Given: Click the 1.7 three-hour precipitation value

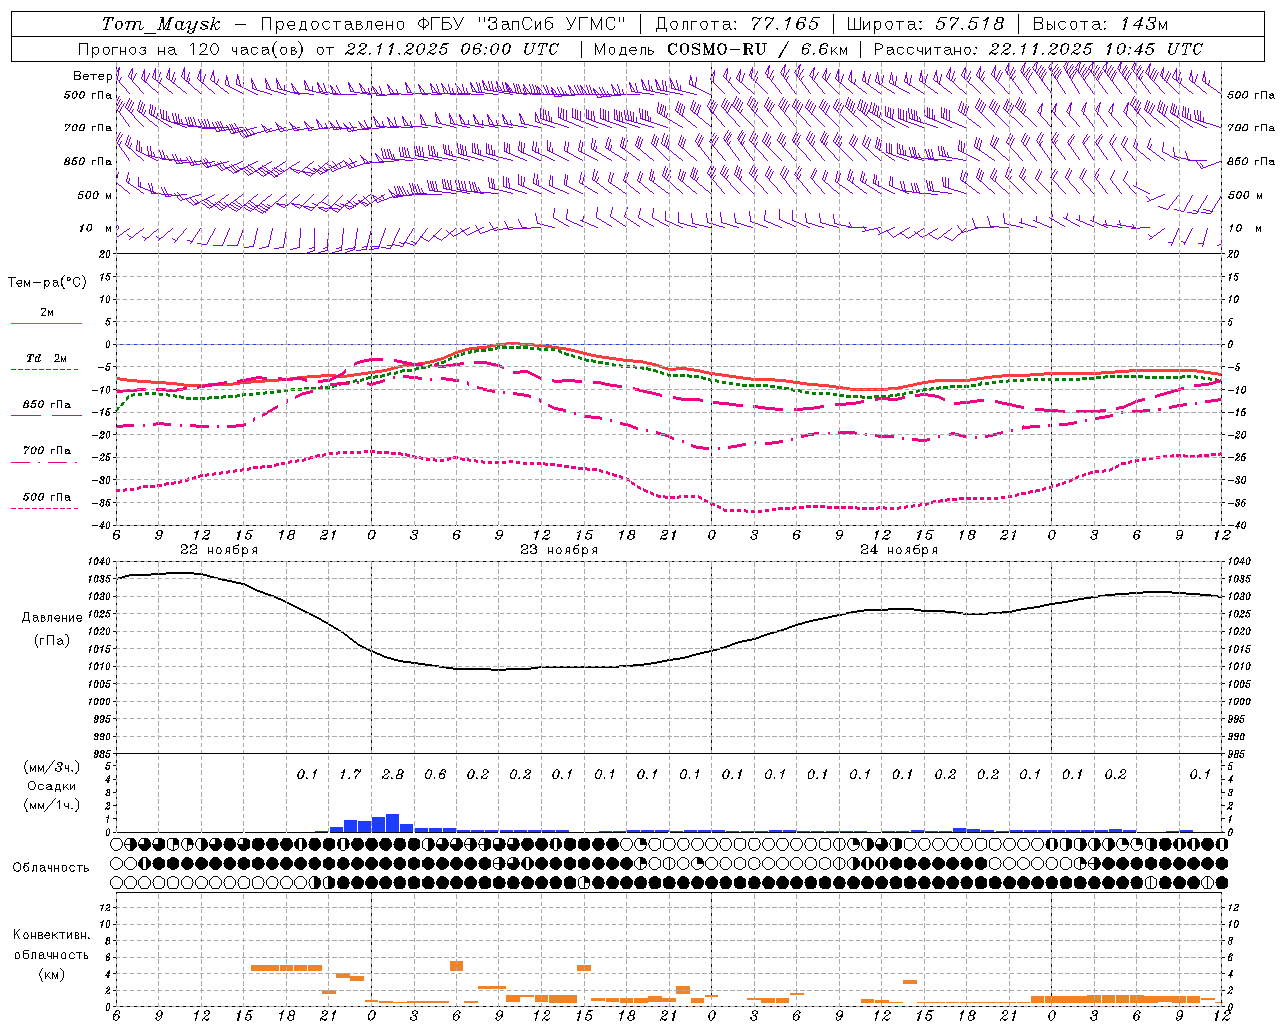Looking at the screenshot, I should coord(349,774).
